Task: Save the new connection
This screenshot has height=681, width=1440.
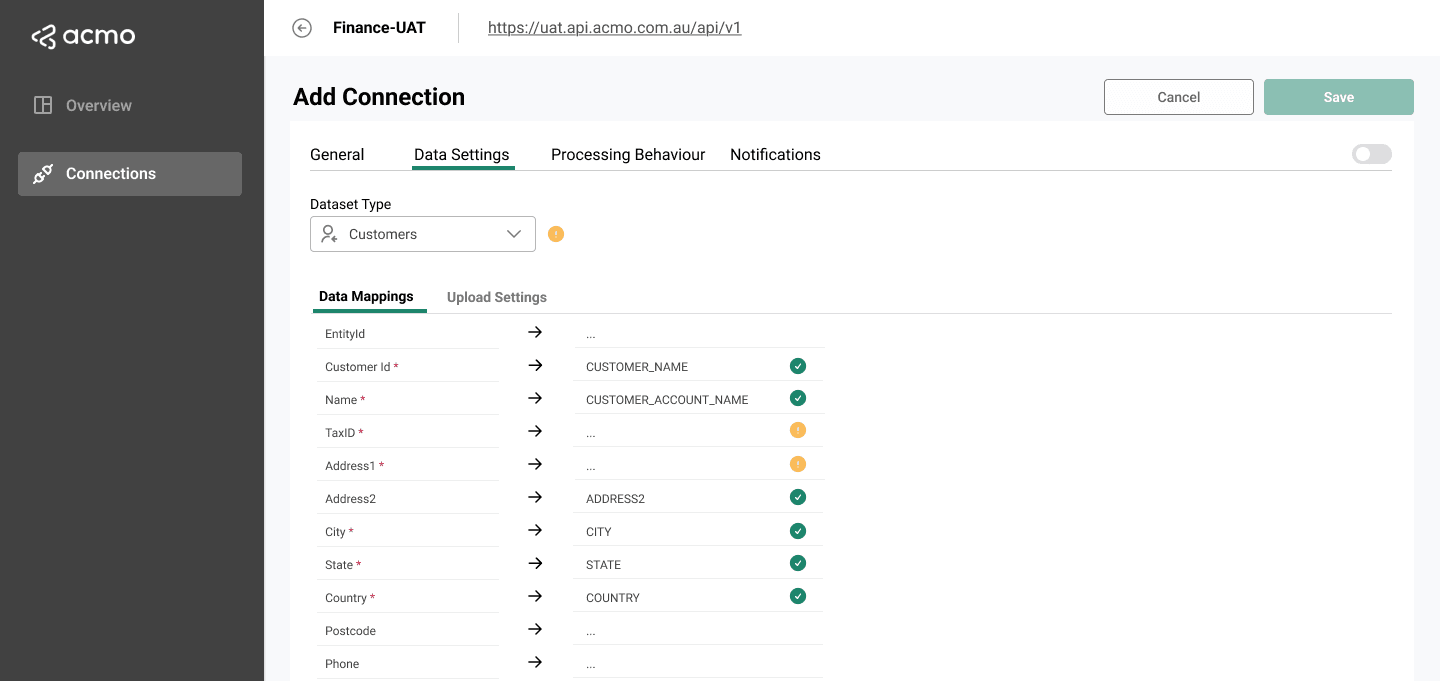Action: tap(1338, 97)
